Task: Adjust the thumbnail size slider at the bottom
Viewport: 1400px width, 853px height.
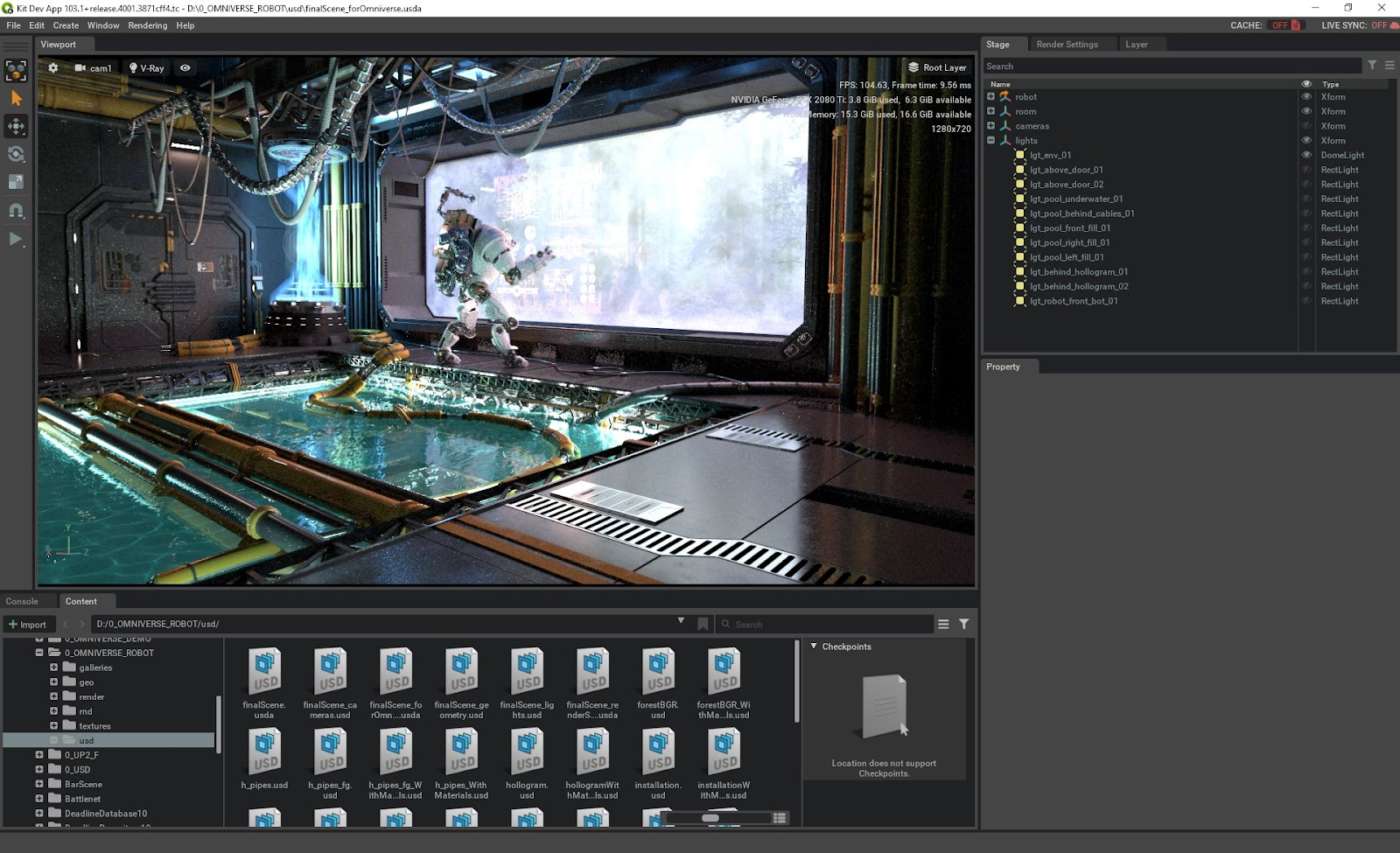Action: (710, 817)
